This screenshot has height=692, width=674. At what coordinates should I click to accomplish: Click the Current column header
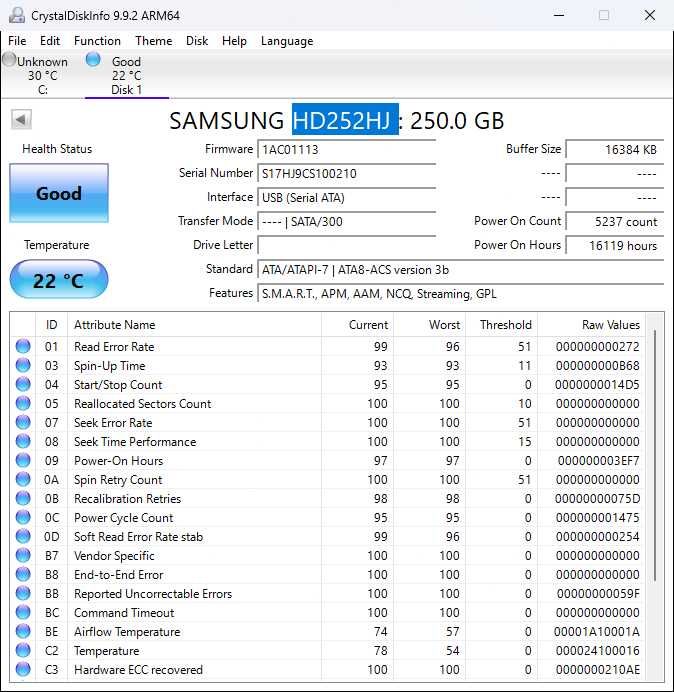coord(357,325)
